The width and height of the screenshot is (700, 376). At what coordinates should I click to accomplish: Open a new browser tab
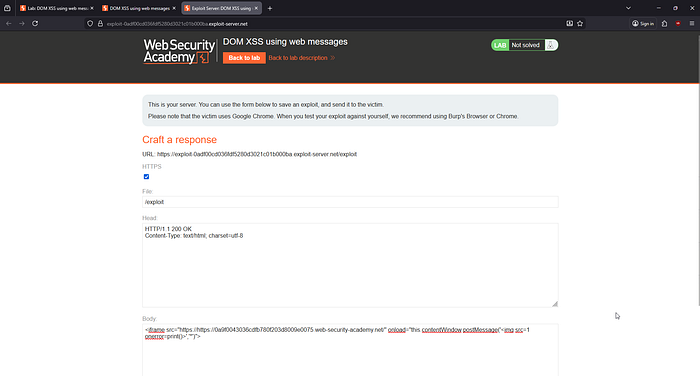(270, 8)
